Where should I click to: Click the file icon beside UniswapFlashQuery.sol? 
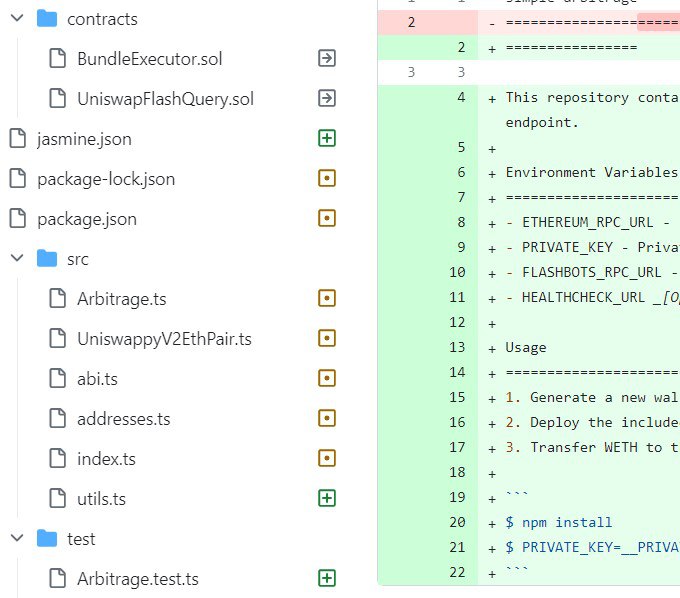pyautogui.click(x=58, y=98)
